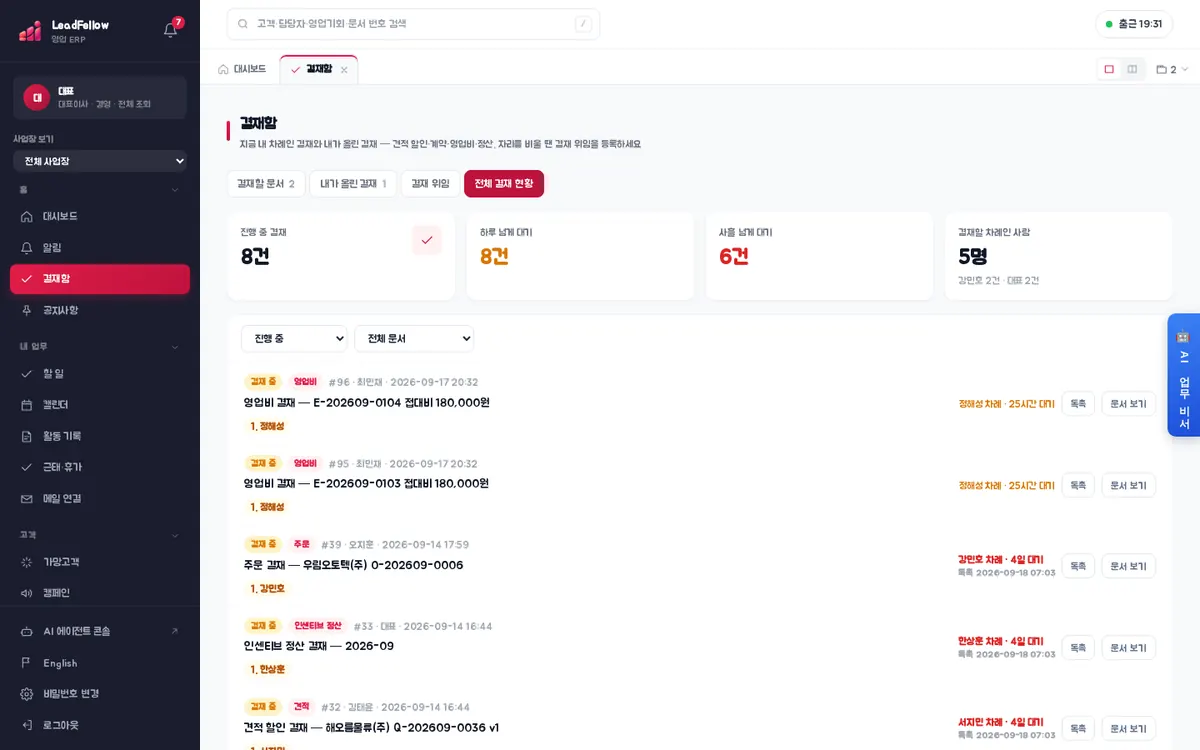The image size is (1200, 750).
Task: Click the English language flag icon
Action: click(x=27, y=663)
